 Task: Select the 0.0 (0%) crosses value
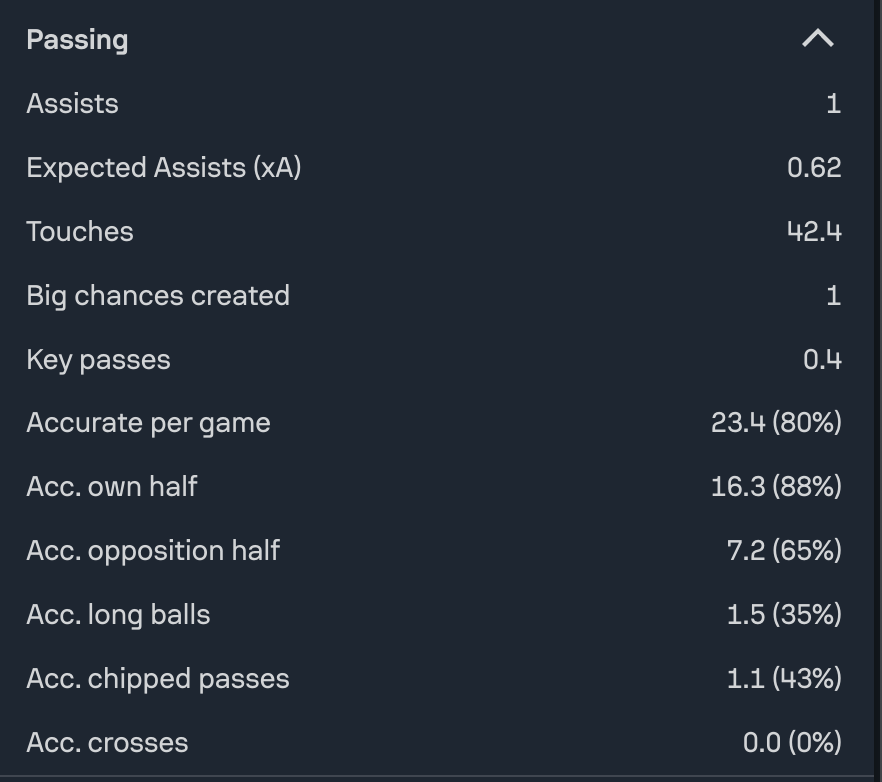click(x=791, y=742)
